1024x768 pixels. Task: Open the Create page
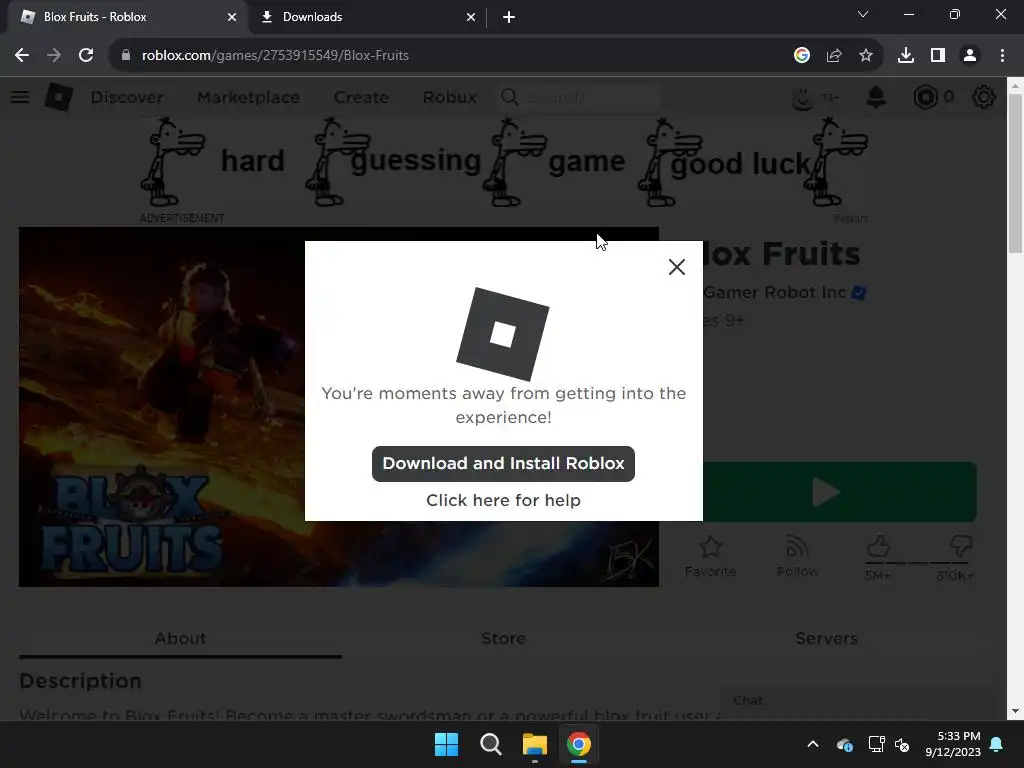[361, 97]
